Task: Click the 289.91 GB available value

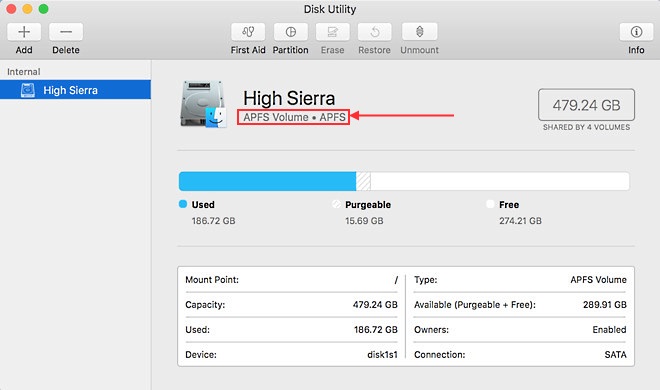Action: click(604, 305)
